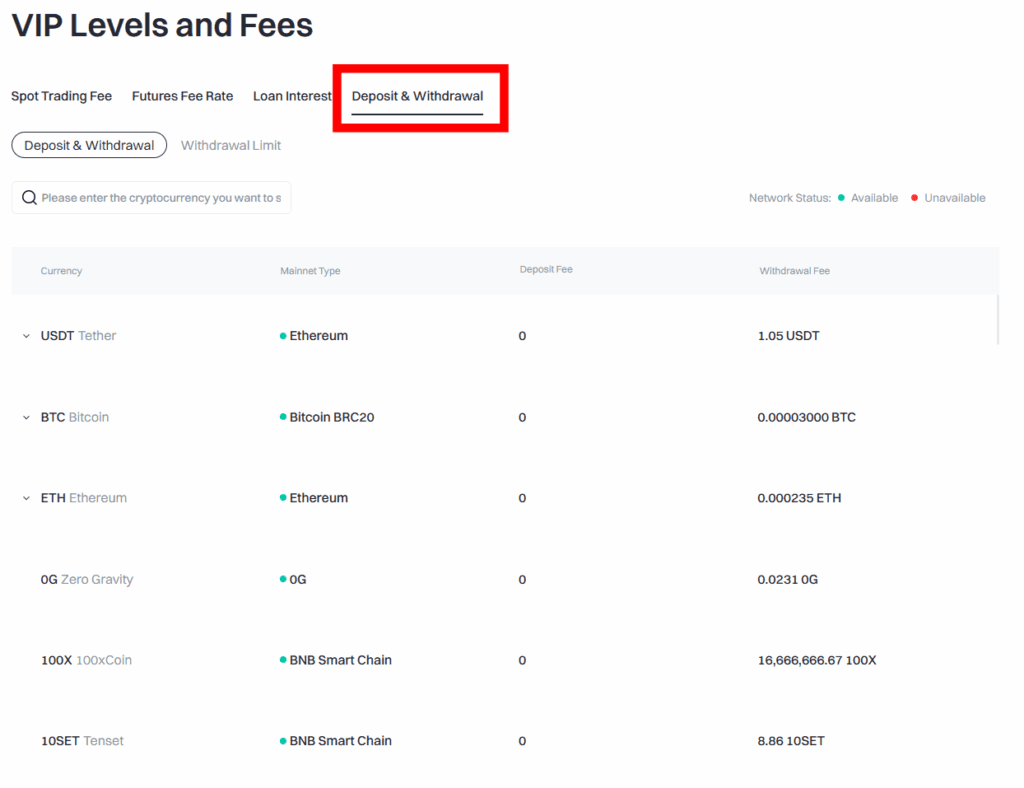1024x788 pixels.
Task: Expand the BTC Bitcoin row chevron
Action: point(27,417)
